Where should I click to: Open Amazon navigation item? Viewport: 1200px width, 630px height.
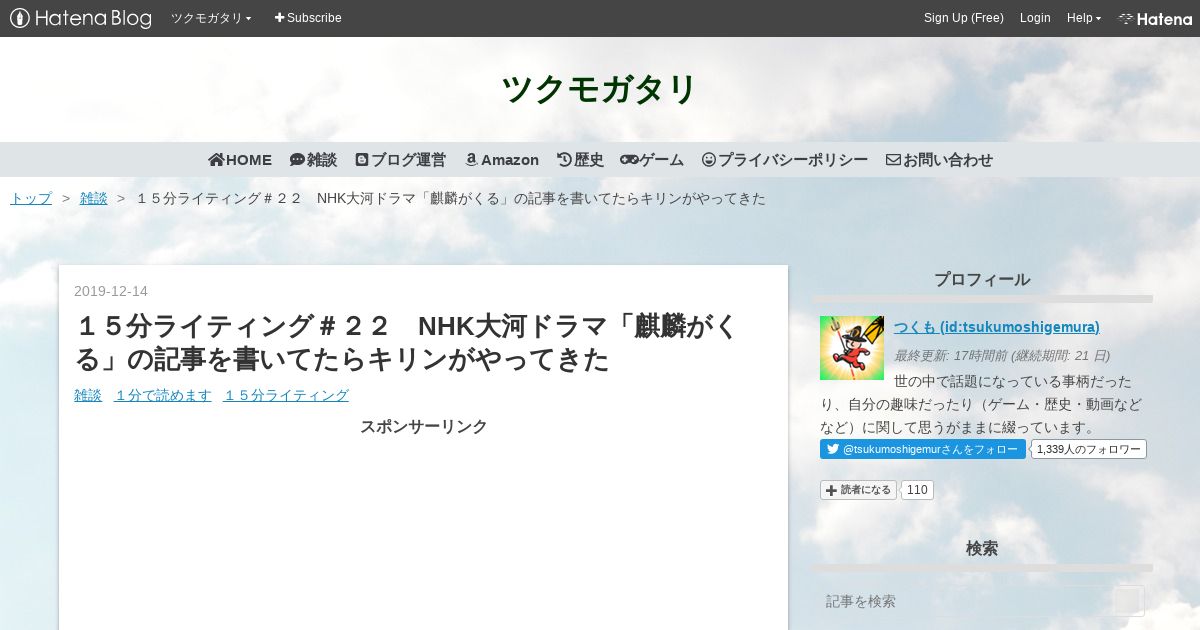pyautogui.click(x=502, y=160)
